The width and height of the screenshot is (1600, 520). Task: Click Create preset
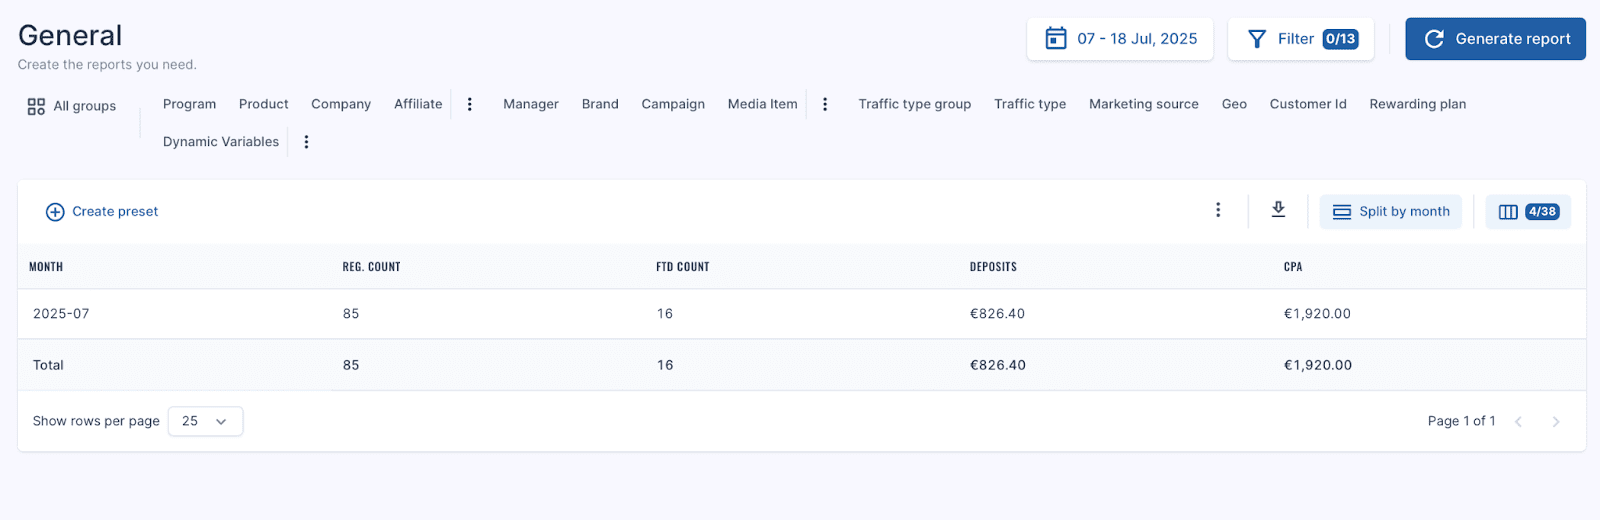tap(102, 212)
